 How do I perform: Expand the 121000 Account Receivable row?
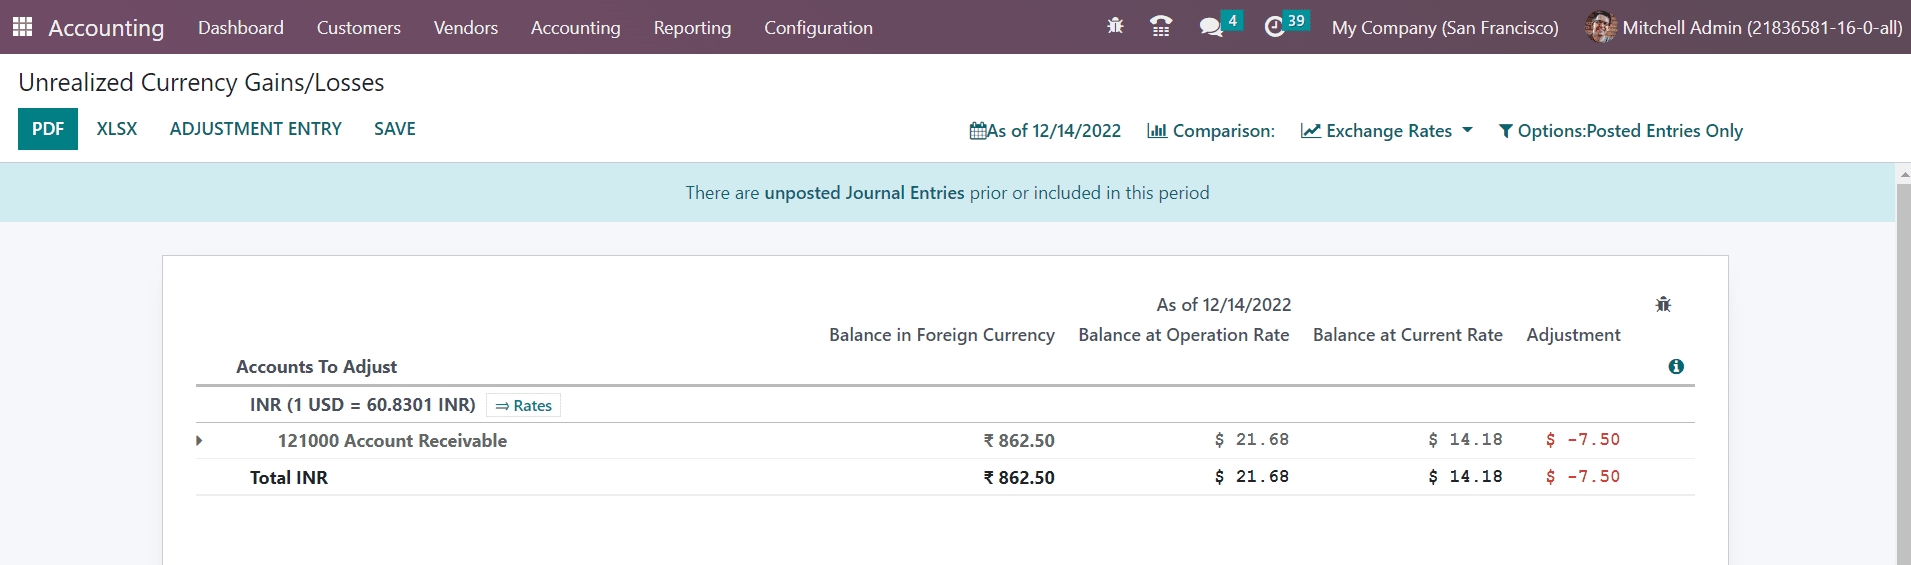tap(199, 440)
